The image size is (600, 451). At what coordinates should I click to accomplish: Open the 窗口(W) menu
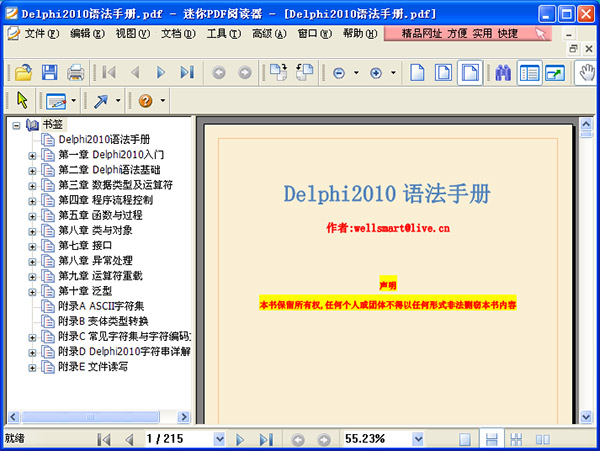click(315, 34)
